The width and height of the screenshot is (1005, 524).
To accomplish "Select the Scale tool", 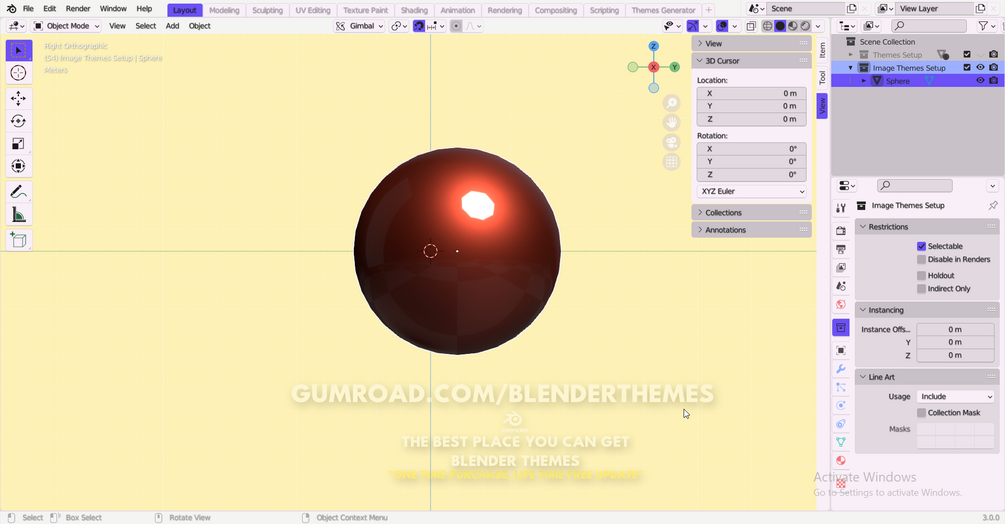I will pos(18,143).
